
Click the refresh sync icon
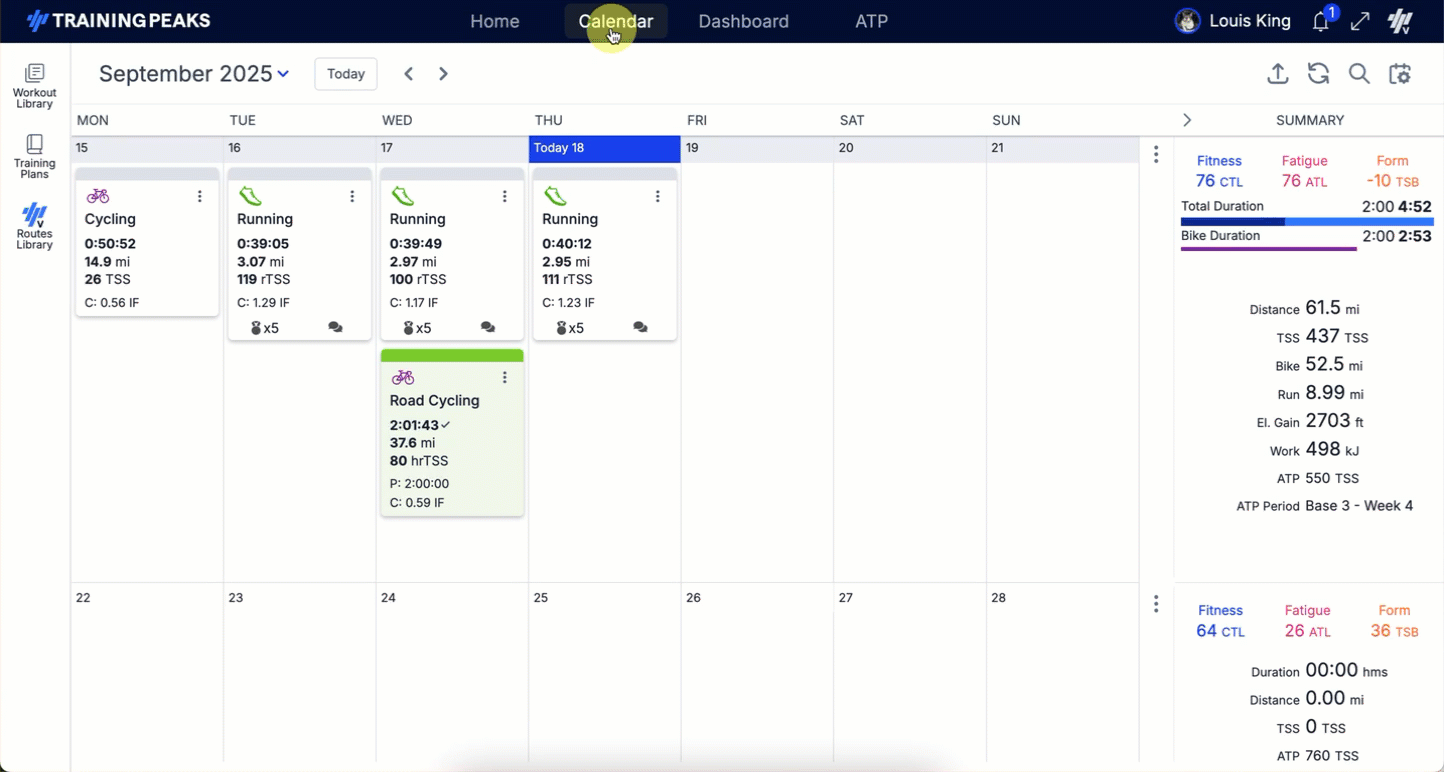tap(1318, 74)
